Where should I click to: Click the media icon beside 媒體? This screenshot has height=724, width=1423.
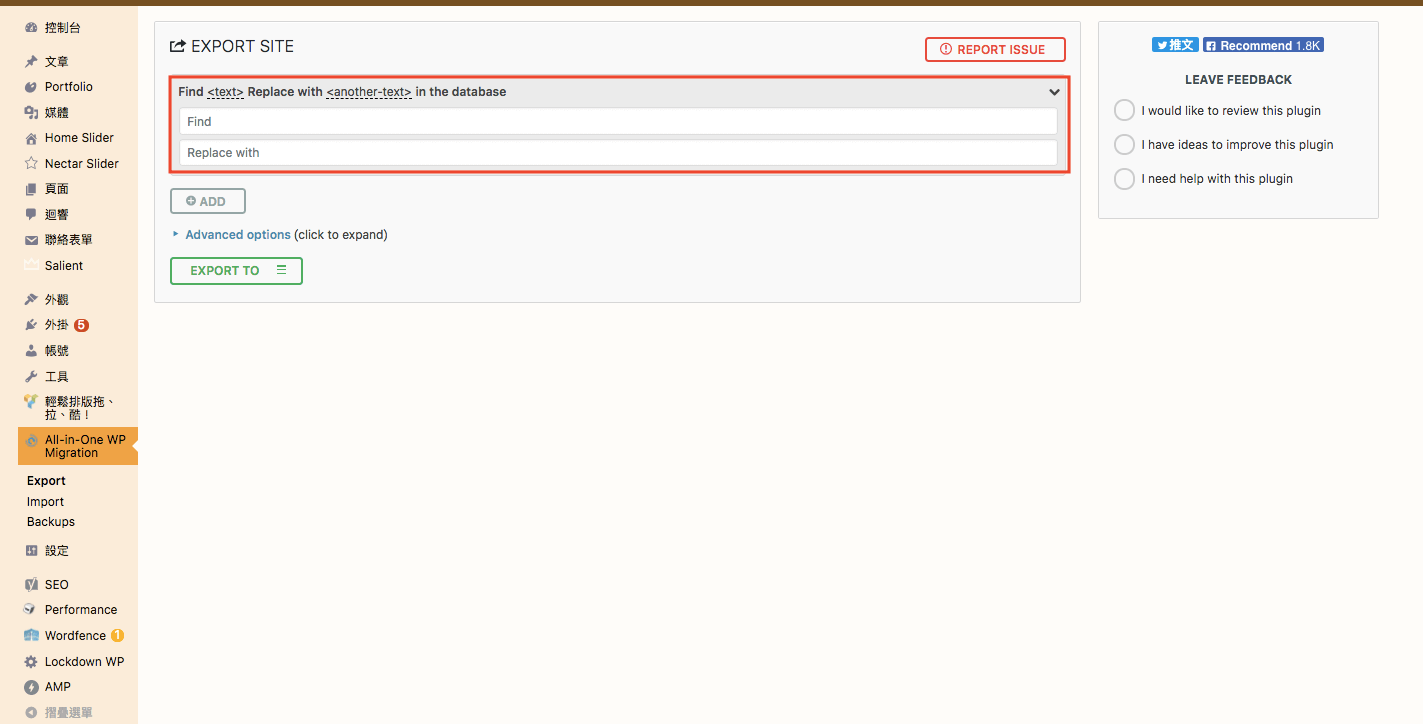coord(31,113)
